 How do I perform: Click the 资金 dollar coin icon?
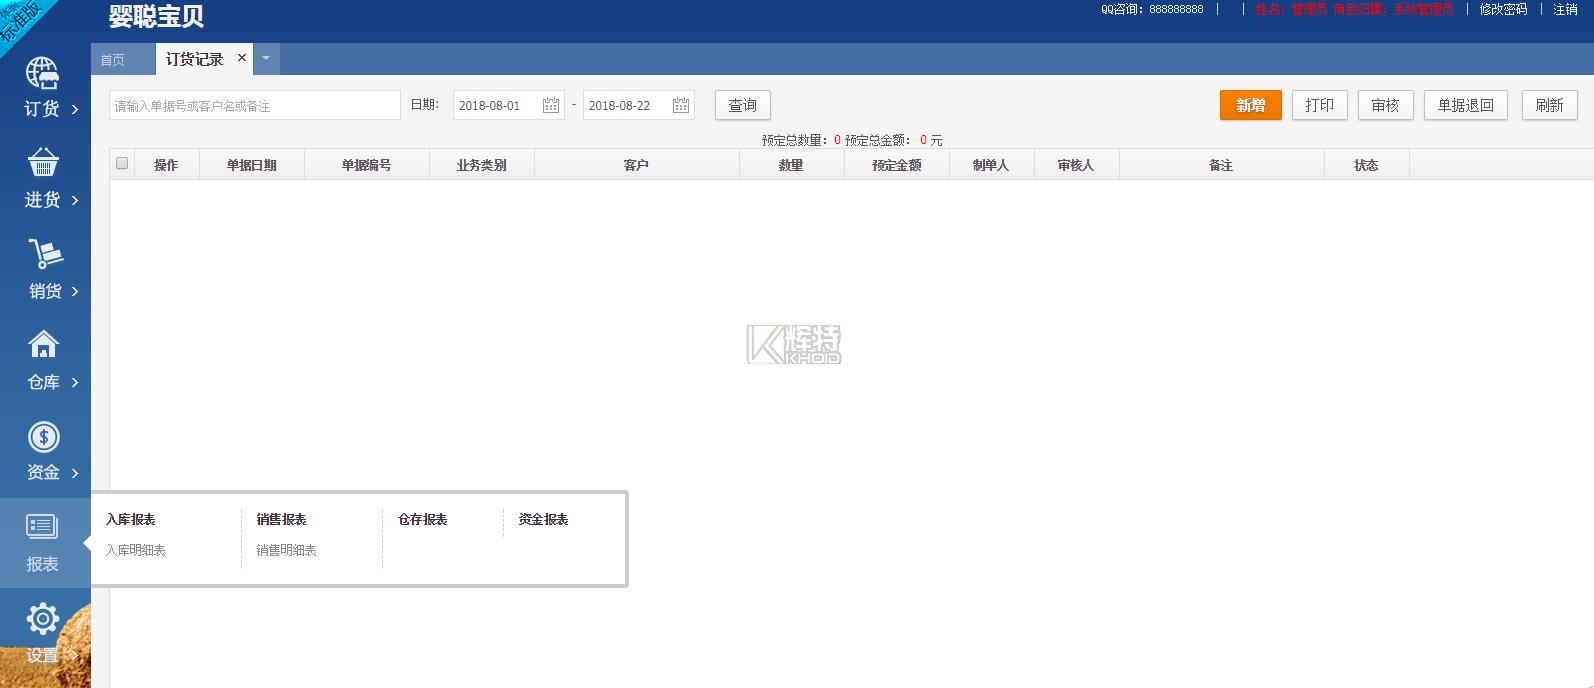[43, 437]
